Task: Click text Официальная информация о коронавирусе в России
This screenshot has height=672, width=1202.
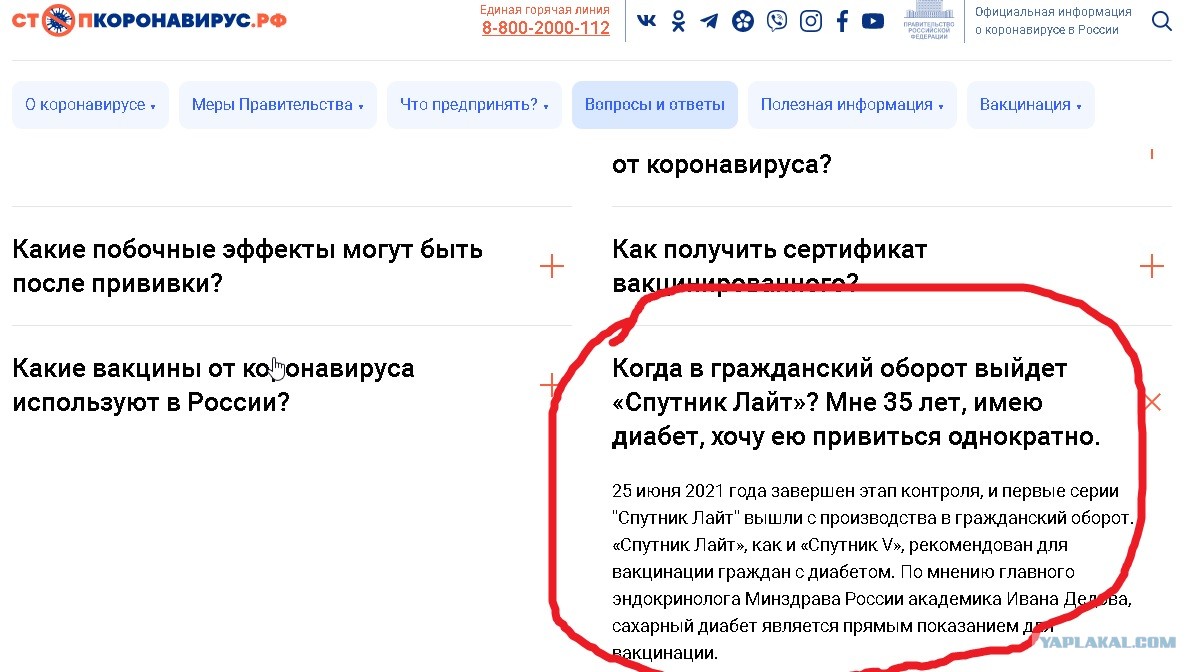Action: (1053, 21)
